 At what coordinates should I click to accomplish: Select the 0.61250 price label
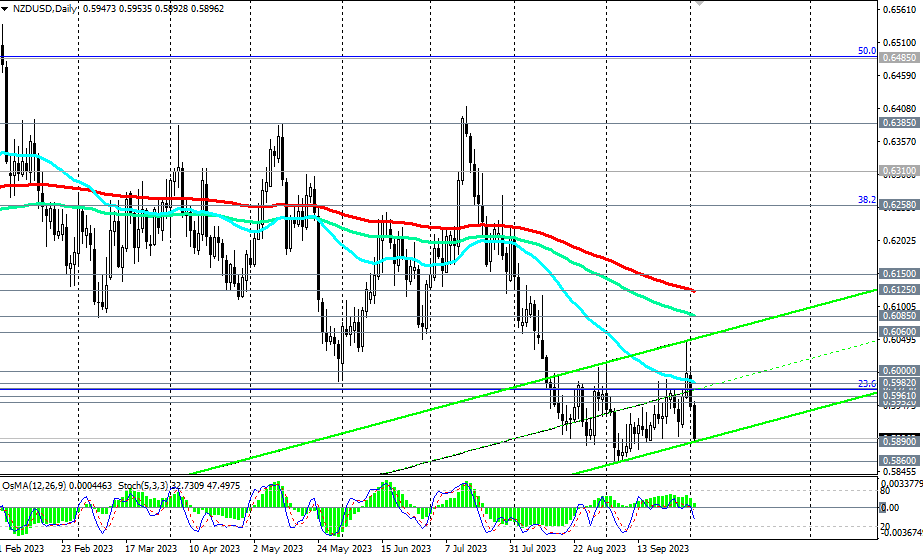pos(899,290)
